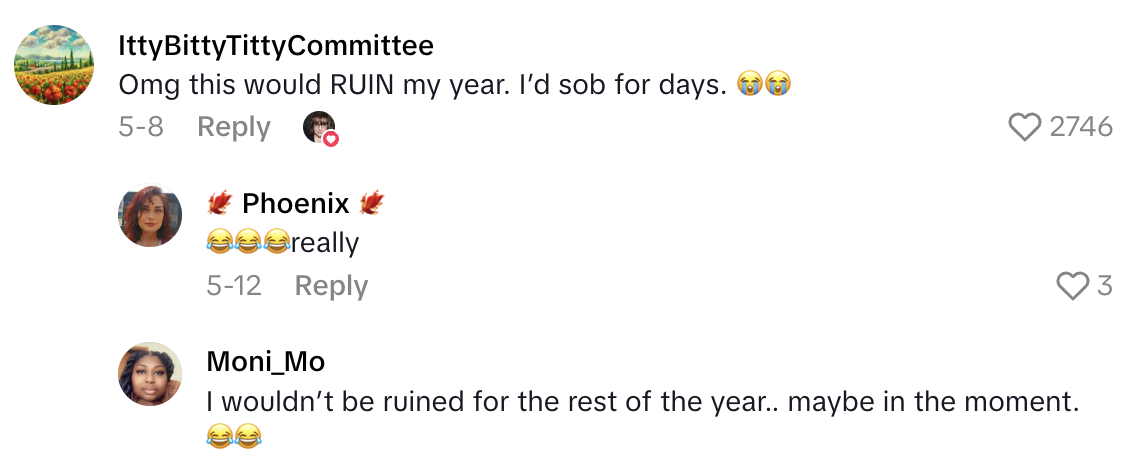Click the poppy field profile picture
This screenshot has width=1146, height=456.
tap(54, 65)
